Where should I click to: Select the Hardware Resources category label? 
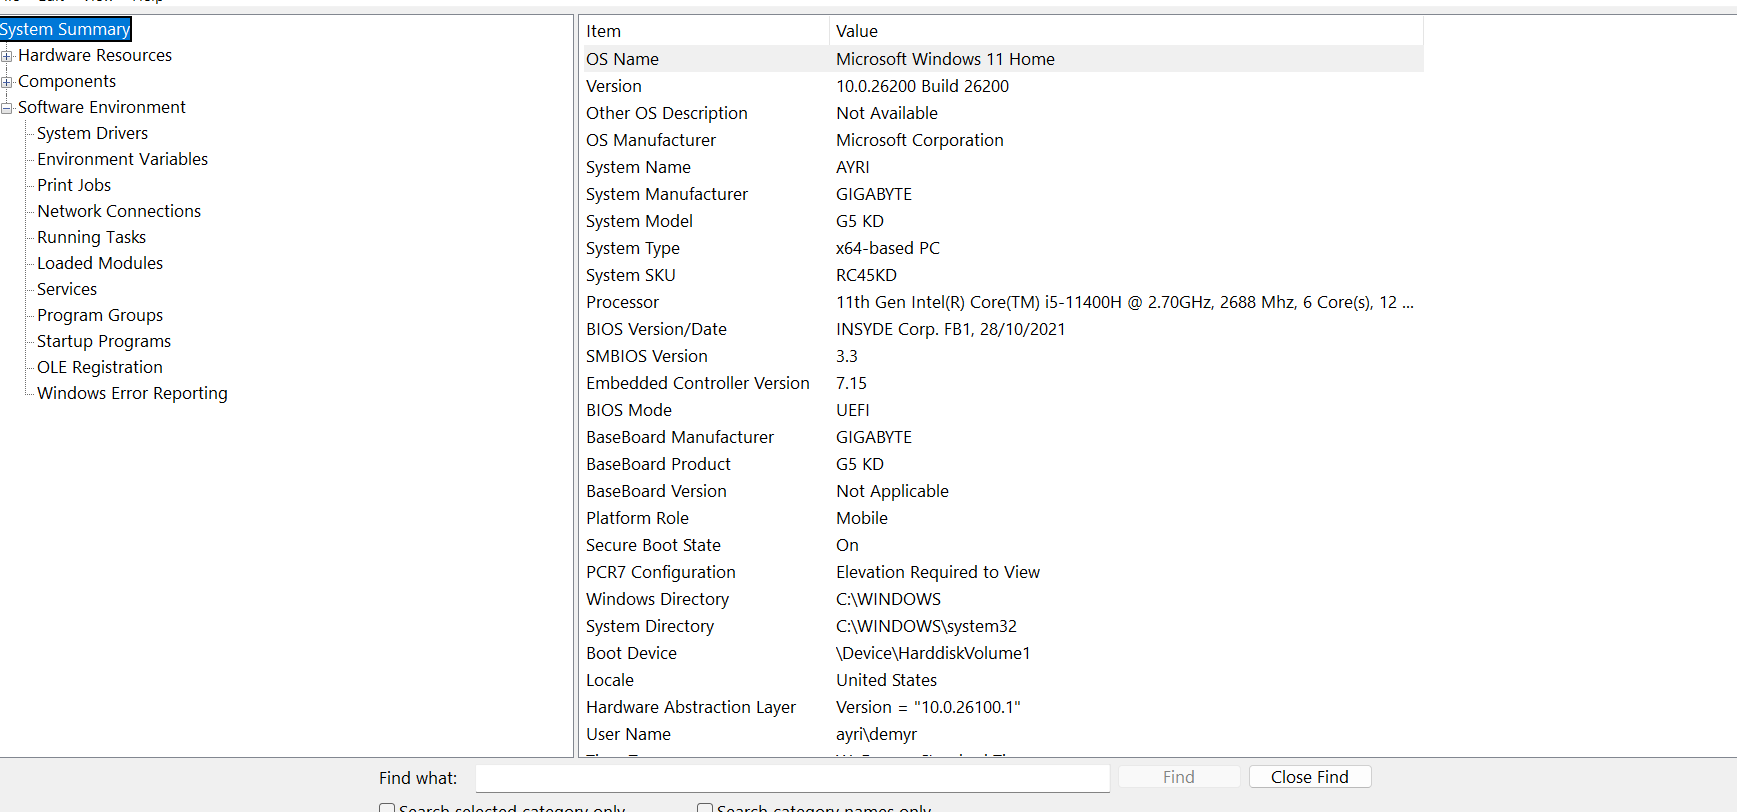click(x=95, y=55)
